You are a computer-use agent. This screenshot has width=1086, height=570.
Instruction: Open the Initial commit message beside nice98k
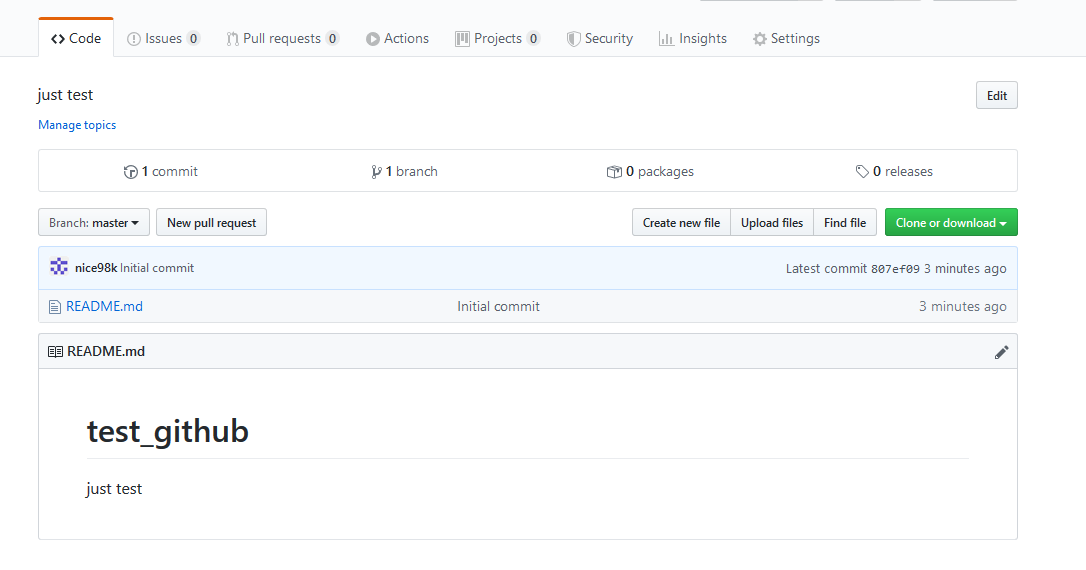pyautogui.click(x=157, y=268)
